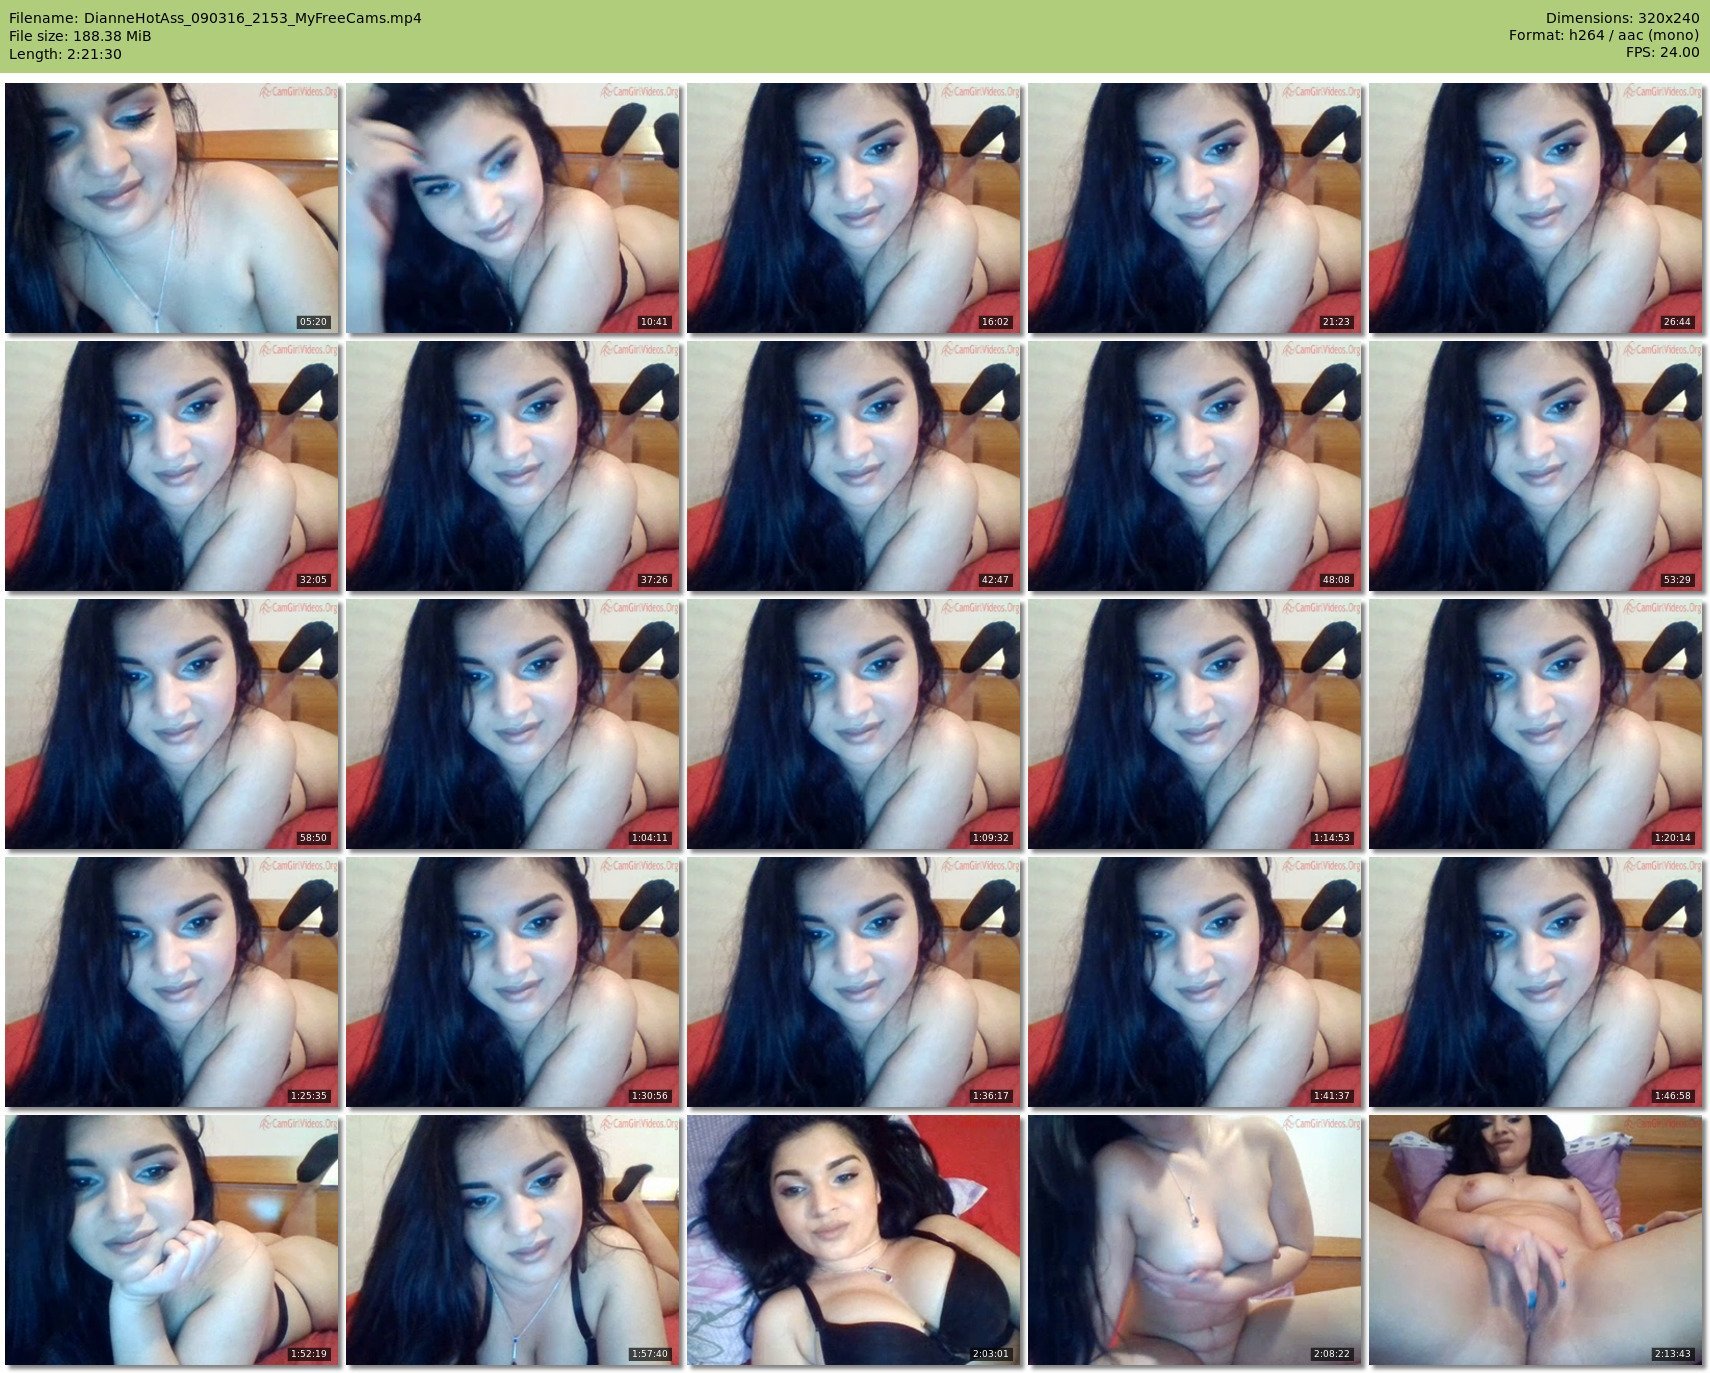Open the thumbnail stamped 1:14:53
This screenshot has width=1710, height=1373.
(x=1195, y=724)
